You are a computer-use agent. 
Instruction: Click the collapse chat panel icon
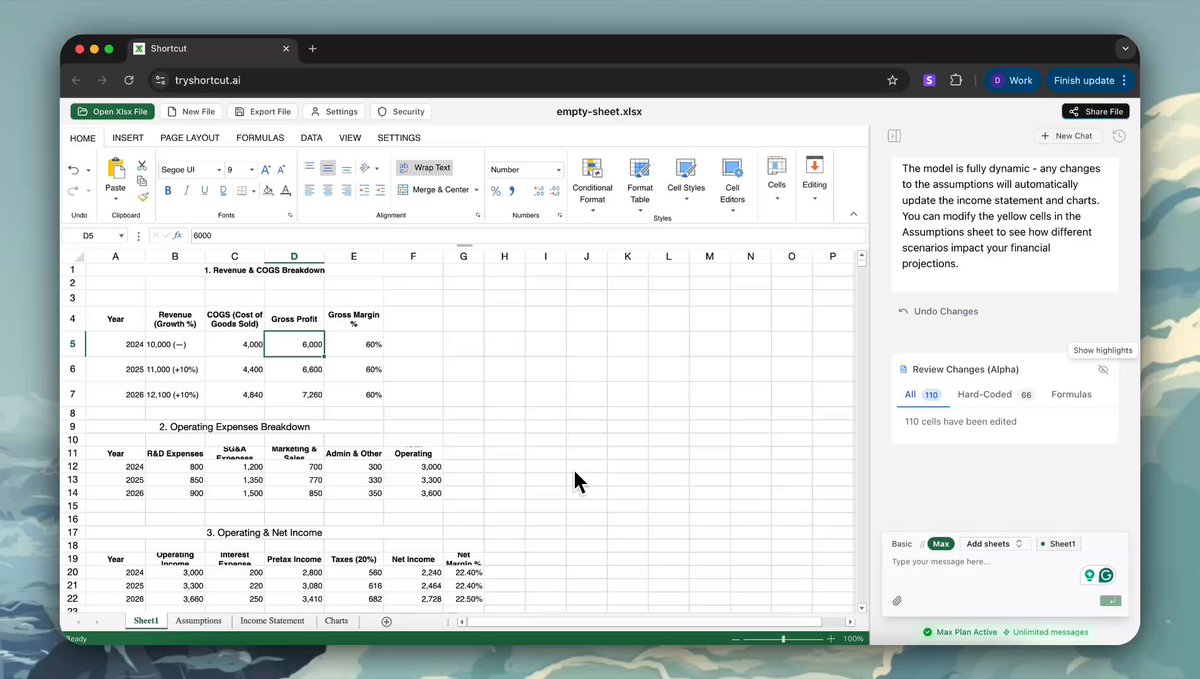tap(895, 136)
